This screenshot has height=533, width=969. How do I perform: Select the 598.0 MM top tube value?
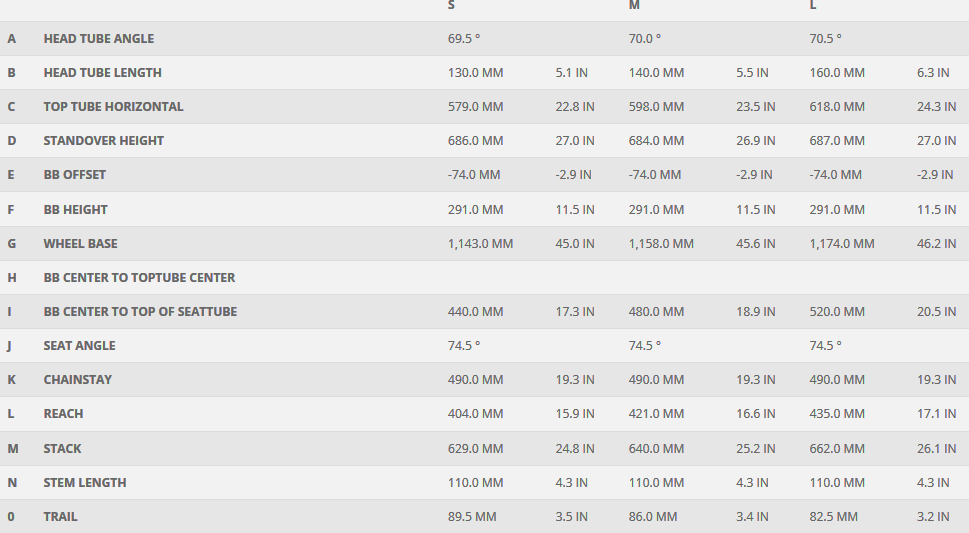tap(656, 107)
